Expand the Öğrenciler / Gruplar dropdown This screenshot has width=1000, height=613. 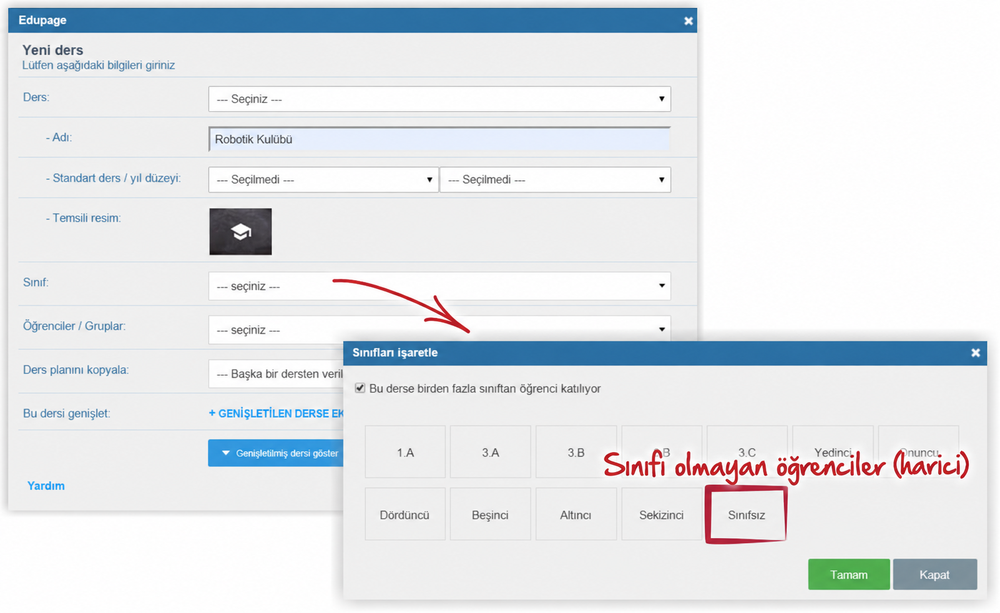pos(439,329)
